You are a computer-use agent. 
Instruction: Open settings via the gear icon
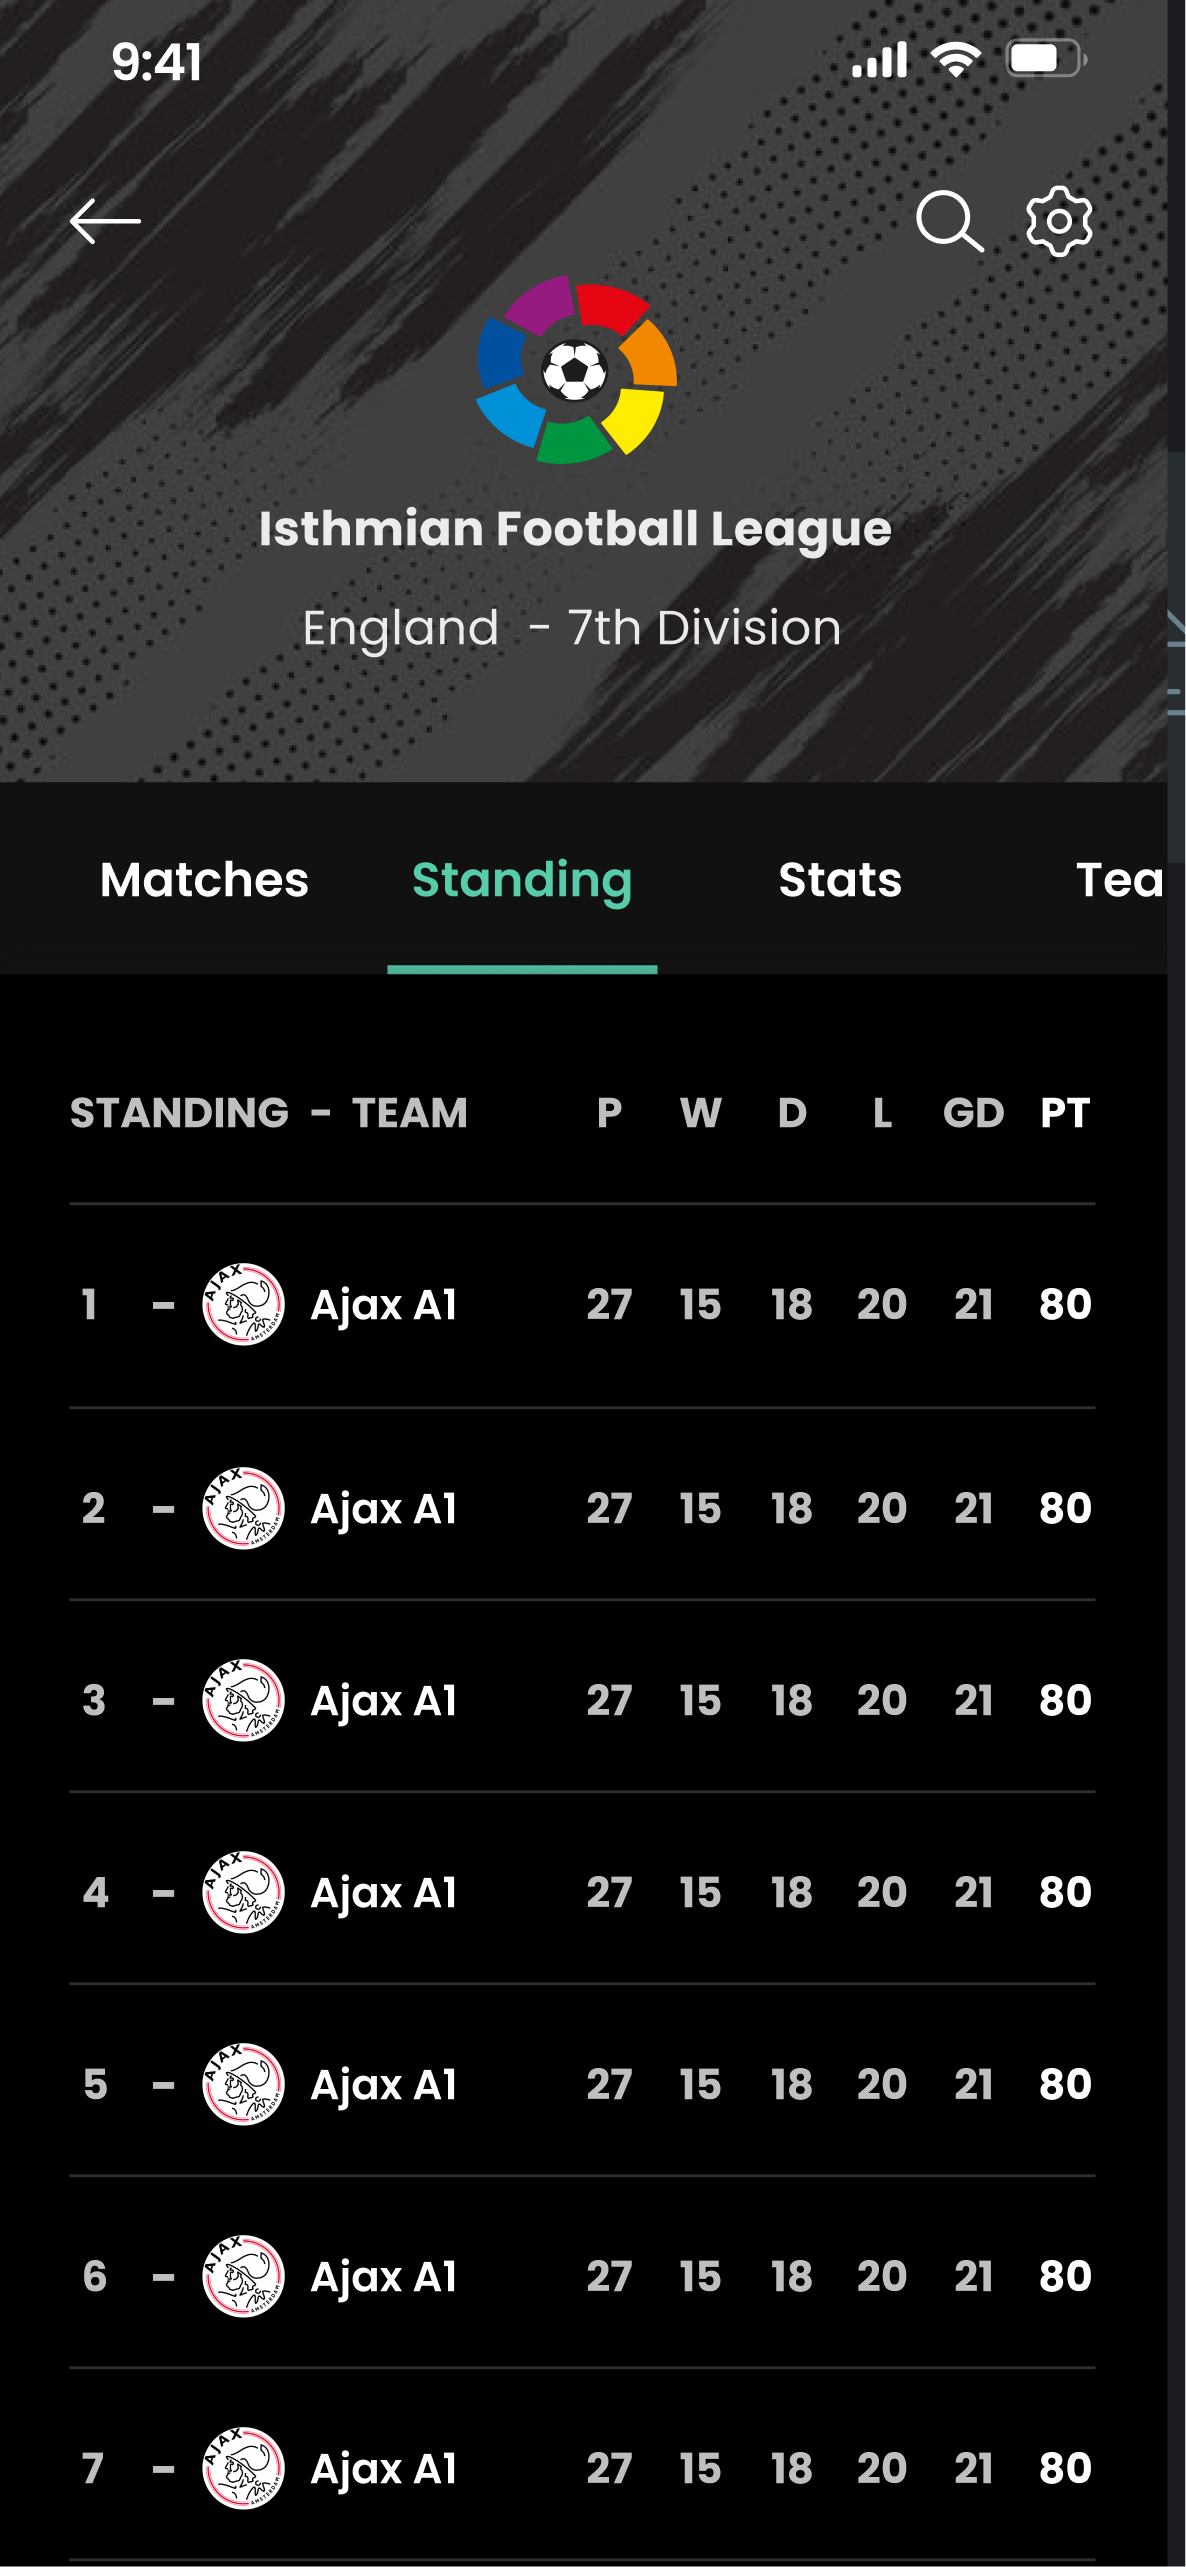coord(1059,221)
